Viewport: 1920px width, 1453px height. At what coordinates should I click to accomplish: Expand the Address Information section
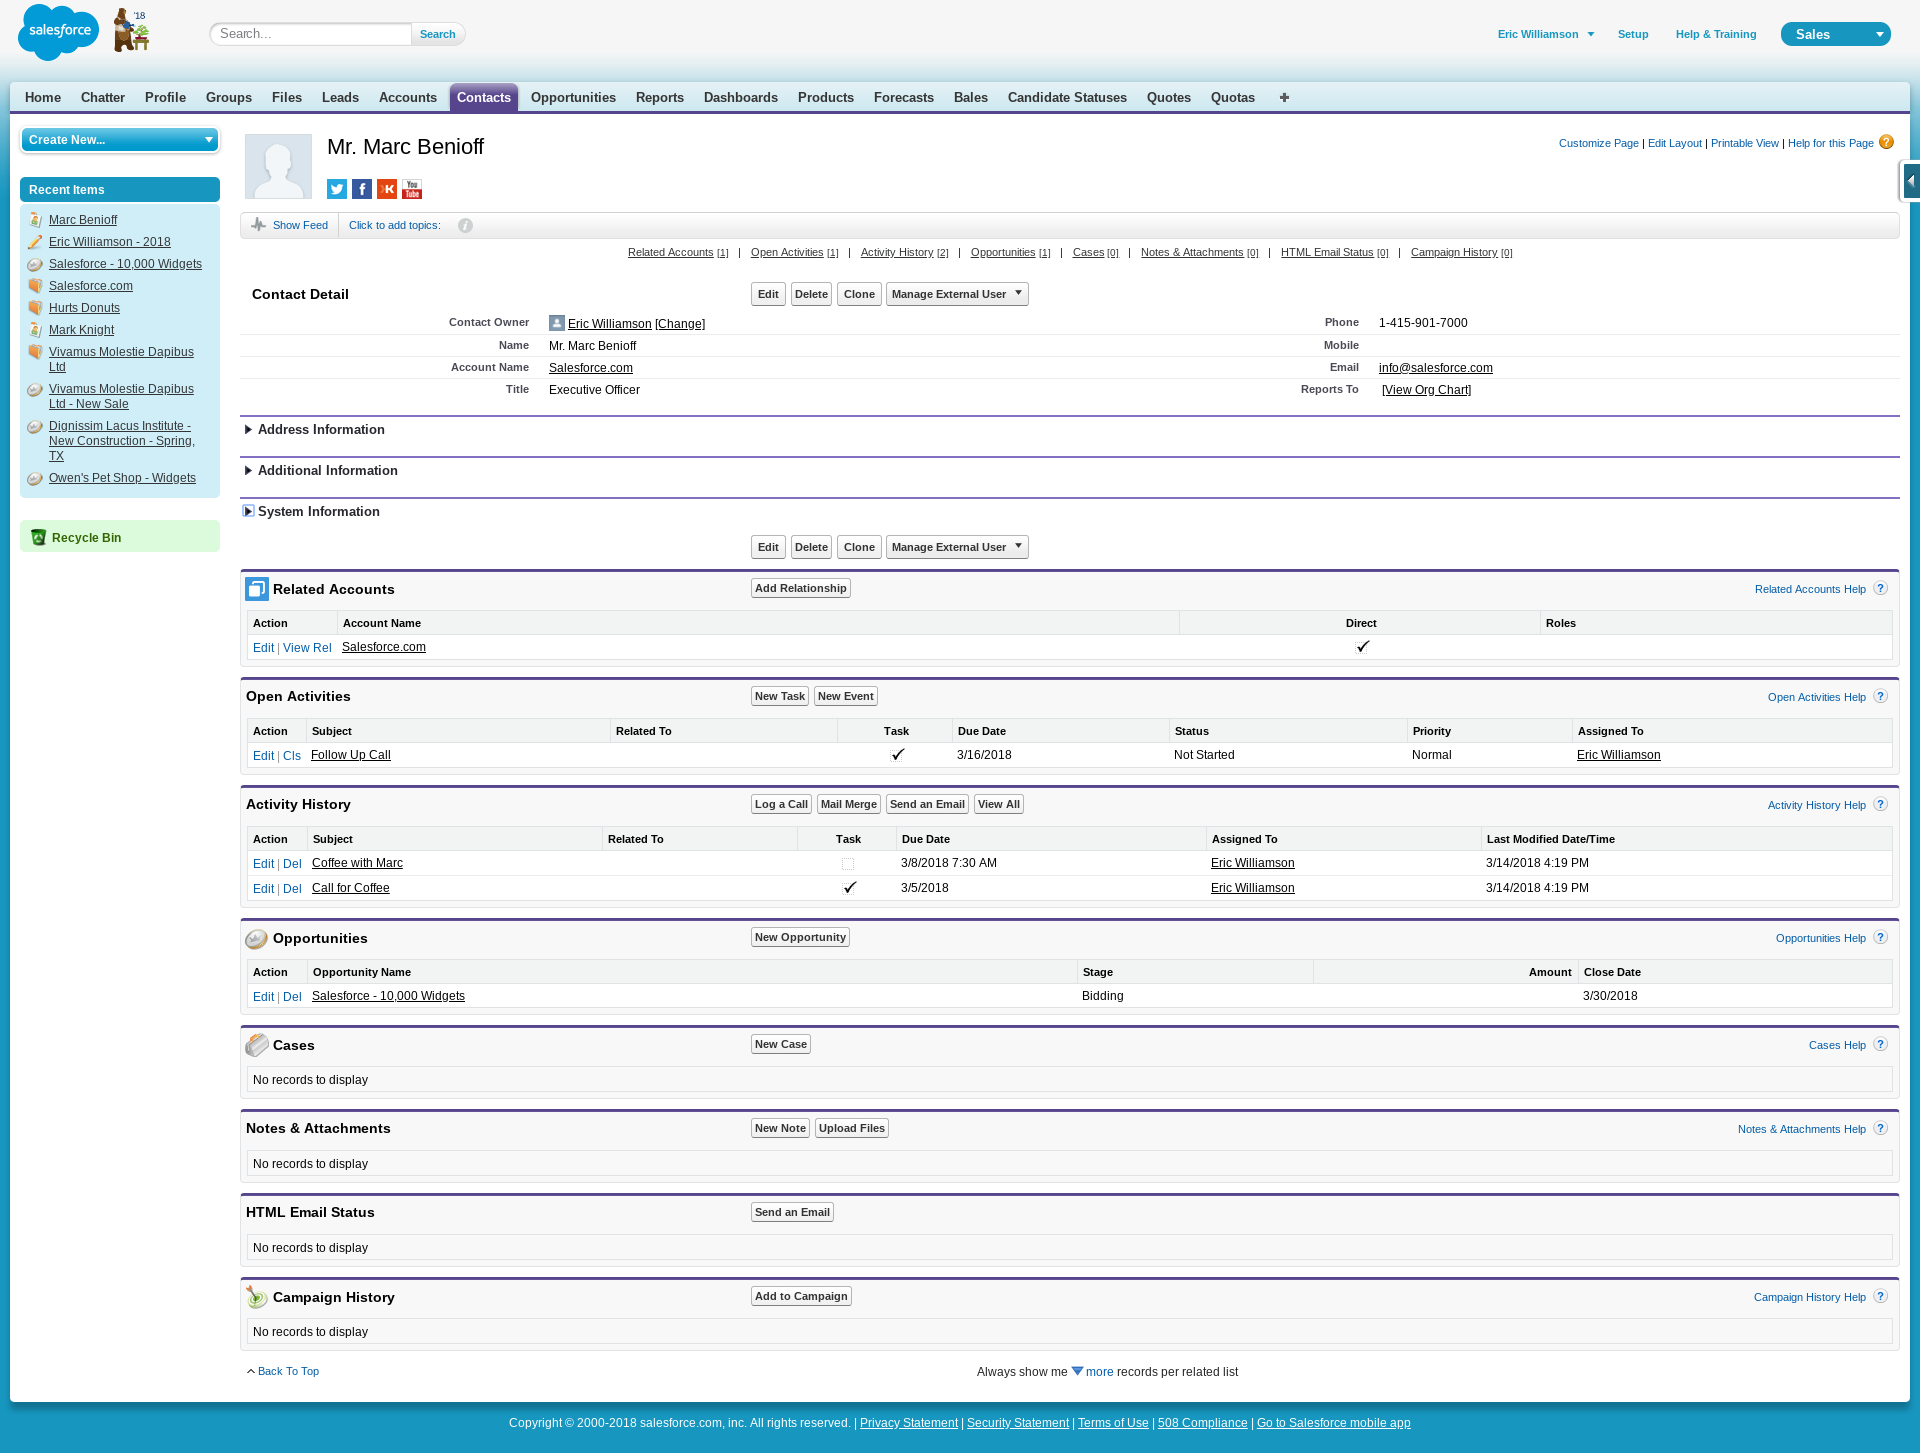pyautogui.click(x=248, y=430)
